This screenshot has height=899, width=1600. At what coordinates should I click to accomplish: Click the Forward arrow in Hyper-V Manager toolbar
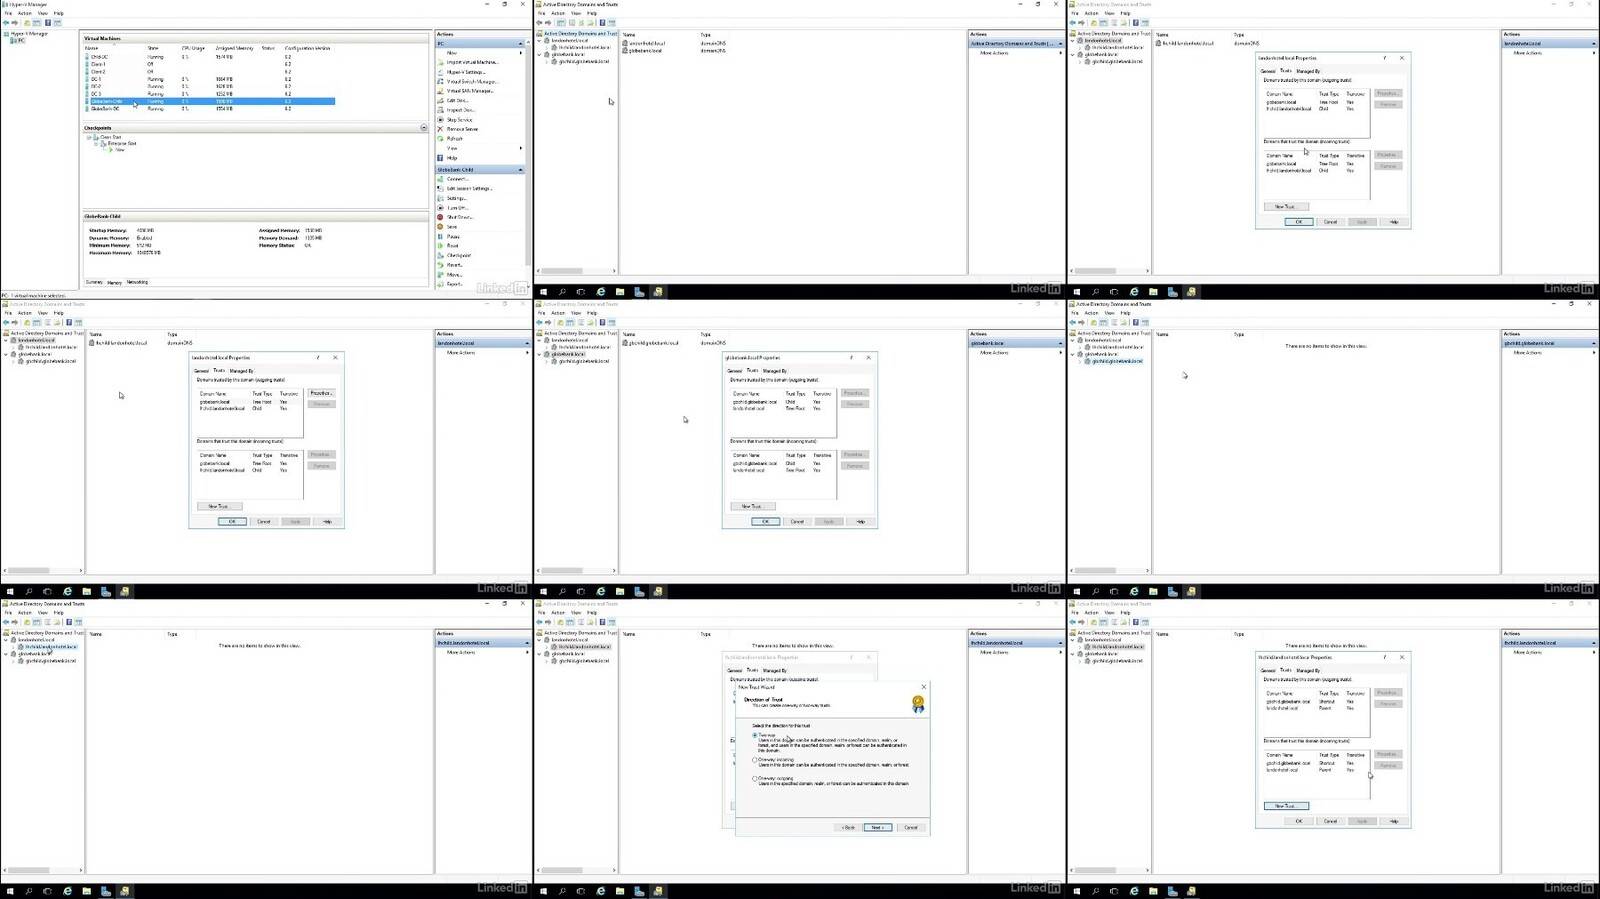(x=15, y=22)
